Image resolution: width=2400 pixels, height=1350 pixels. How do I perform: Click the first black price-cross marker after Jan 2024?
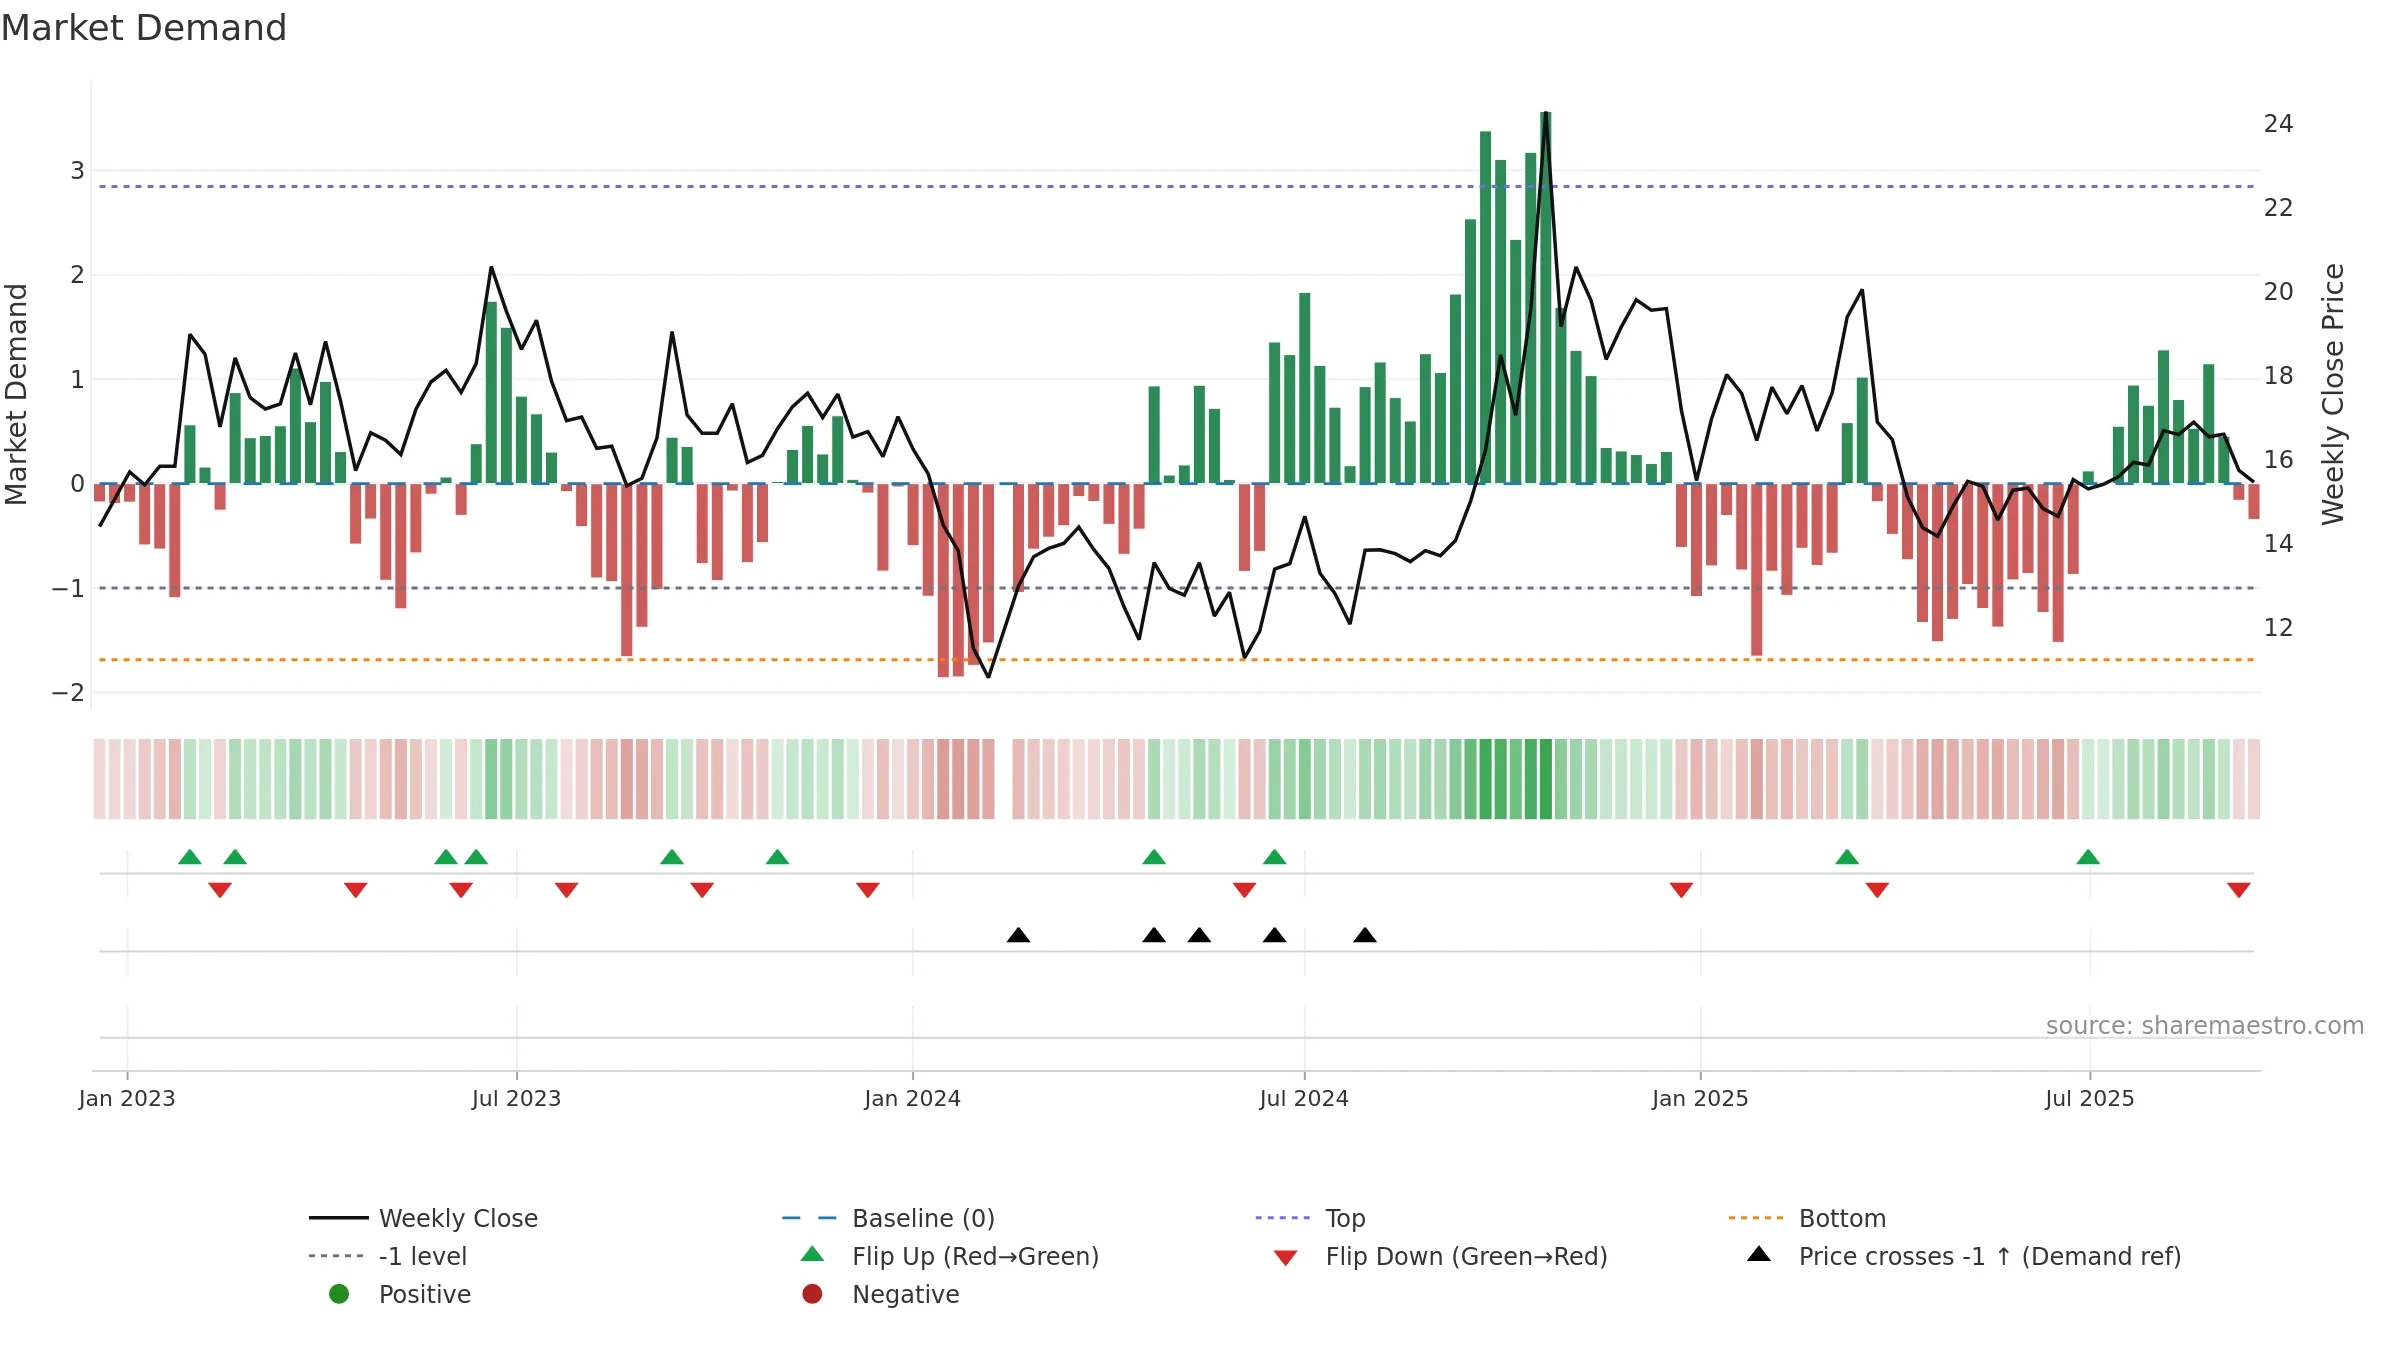click(1018, 935)
